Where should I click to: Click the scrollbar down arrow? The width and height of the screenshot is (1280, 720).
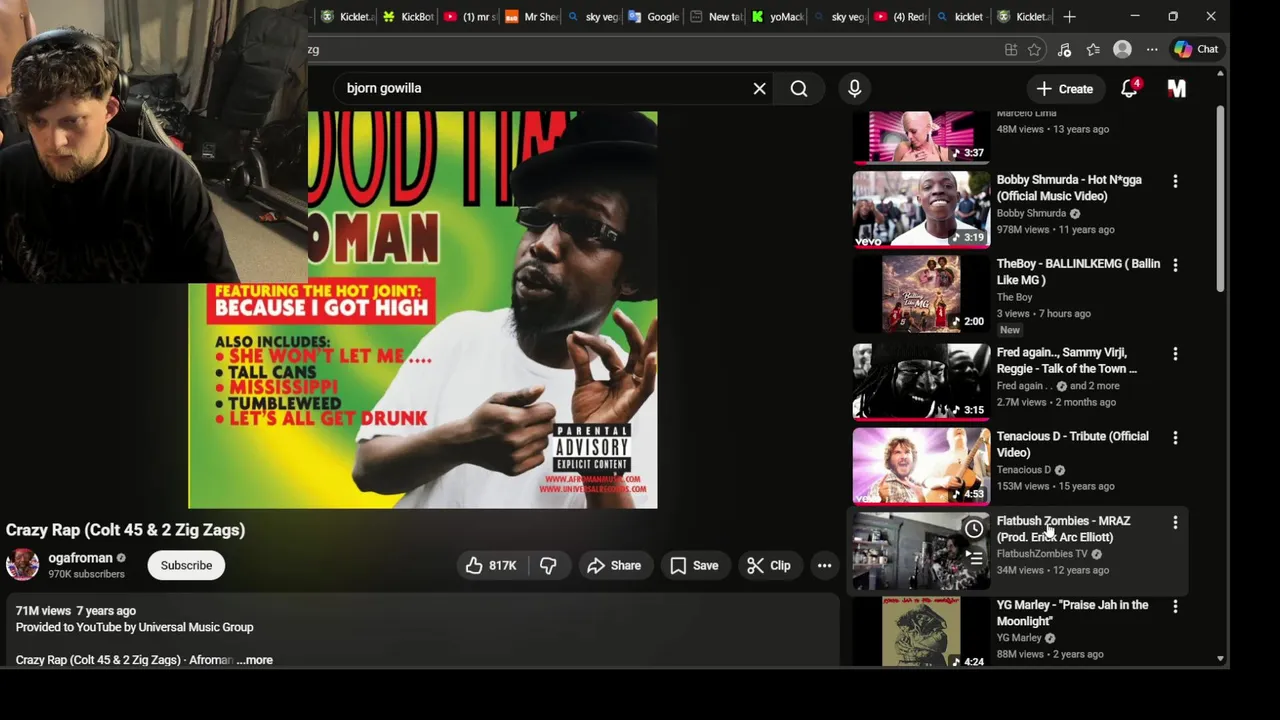[x=1220, y=660]
